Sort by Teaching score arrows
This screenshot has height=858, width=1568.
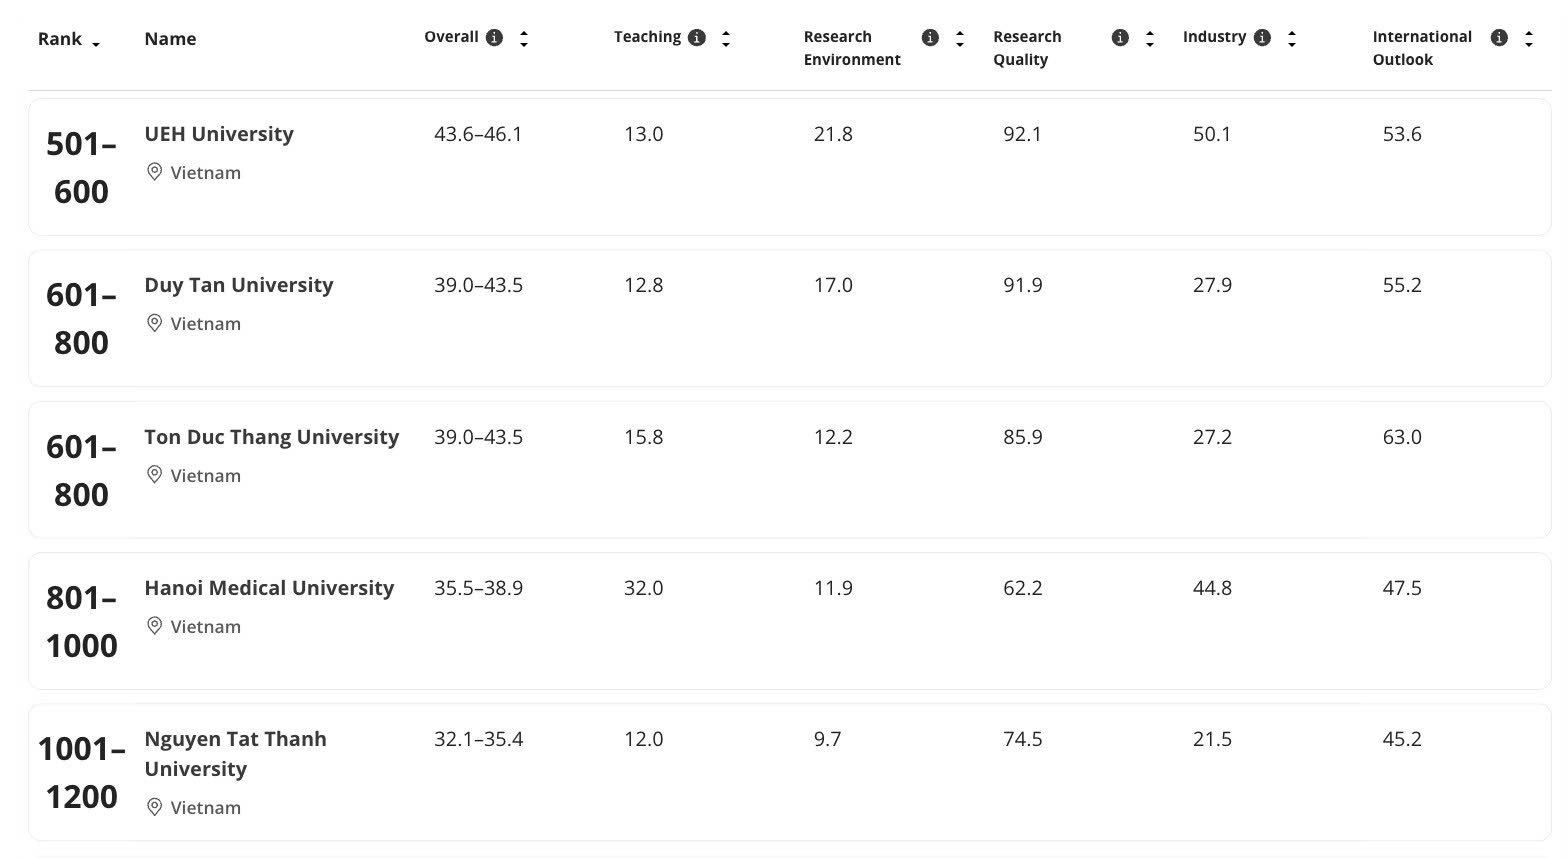(x=726, y=39)
